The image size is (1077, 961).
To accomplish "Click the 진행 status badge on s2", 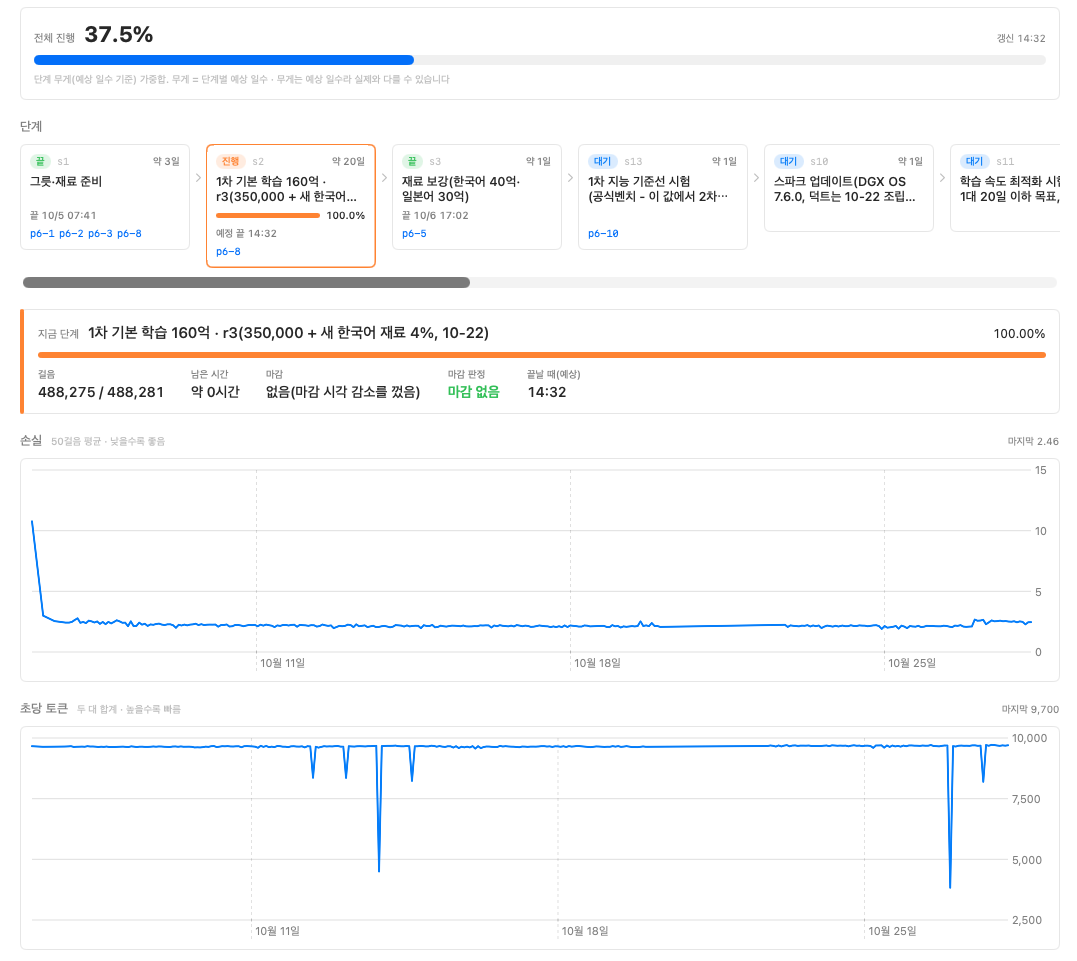I will (x=230, y=161).
